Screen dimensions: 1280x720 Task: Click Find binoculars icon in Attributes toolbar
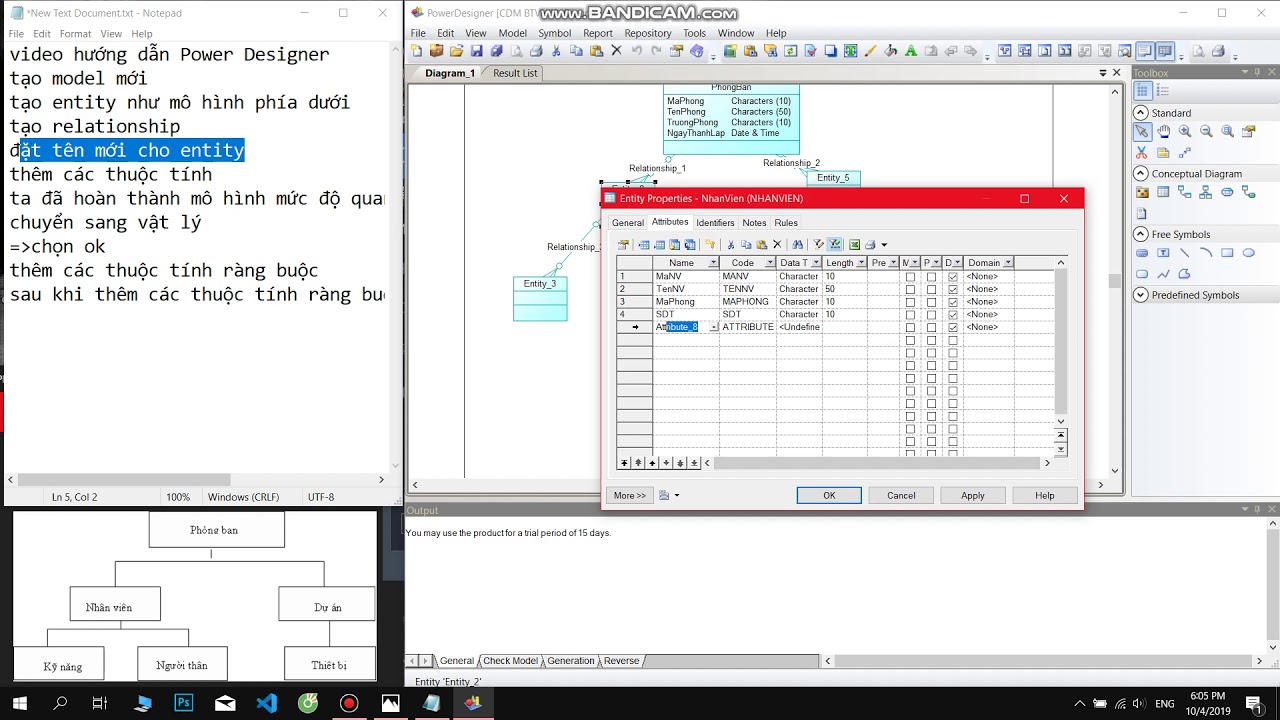pyautogui.click(x=797, y=244)
